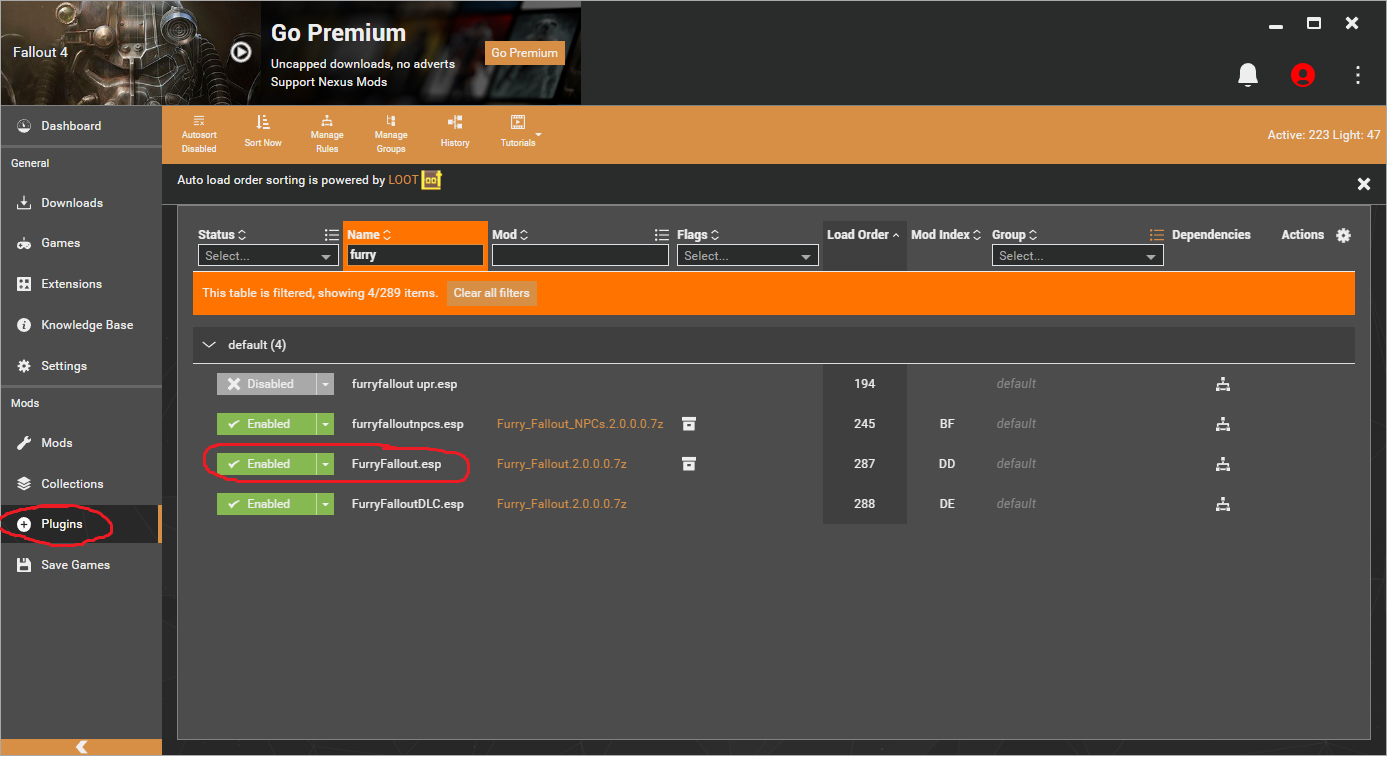Image resolution: width=1387 pixels, height=764 pixels.
Task: Open the table settings gear icon
Action: pyautogui.click(x=1343, y=235)
